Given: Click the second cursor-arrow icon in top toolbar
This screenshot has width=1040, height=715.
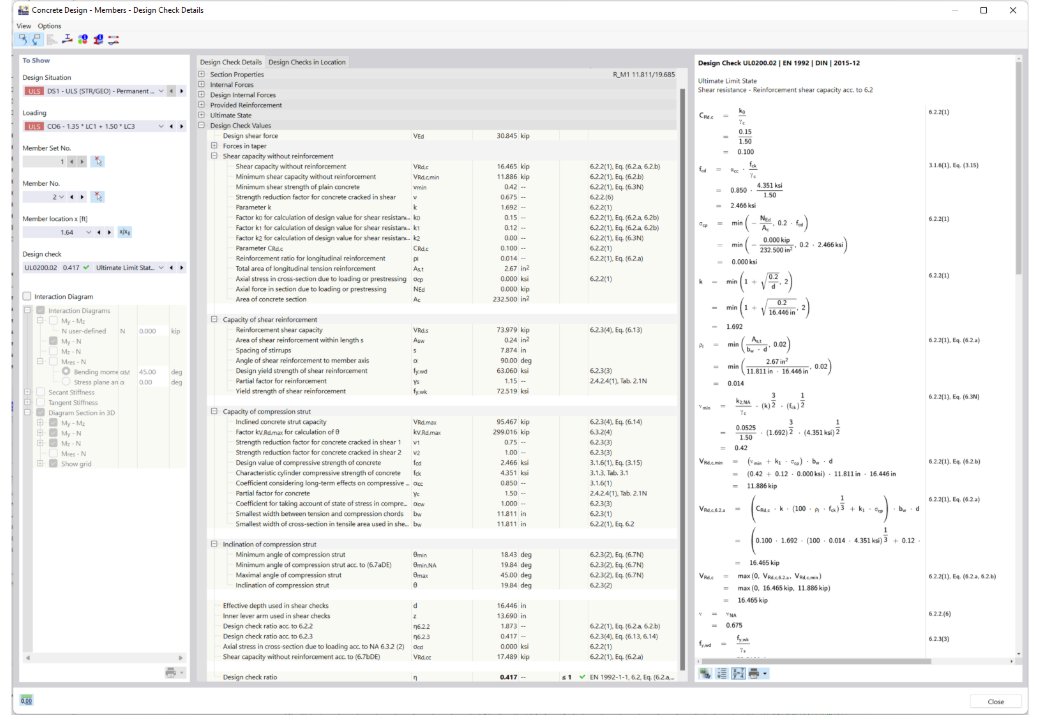Looking at the screenshot, I should pyautogui.click(x=36, y=40).
